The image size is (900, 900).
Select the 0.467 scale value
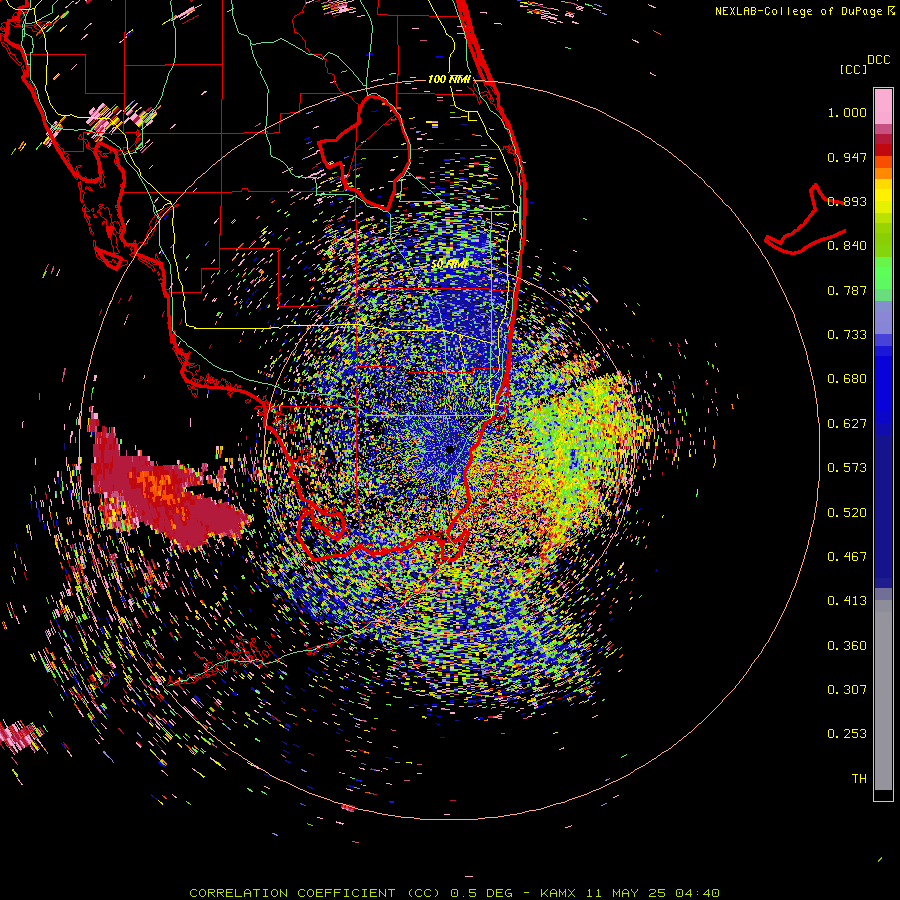coord(847,557)
